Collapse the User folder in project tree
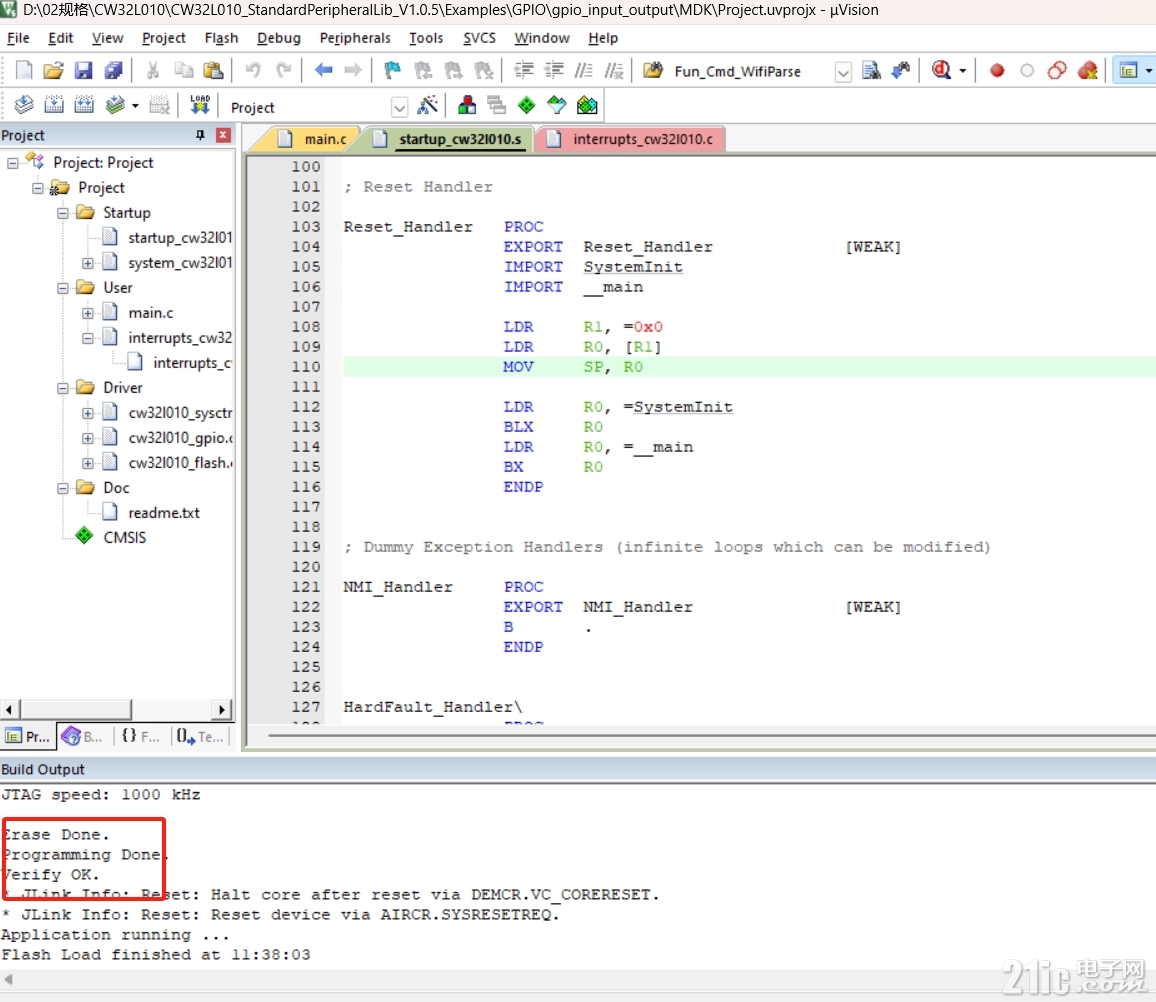Screen dimensions: 1156x1002 (63, 288)
